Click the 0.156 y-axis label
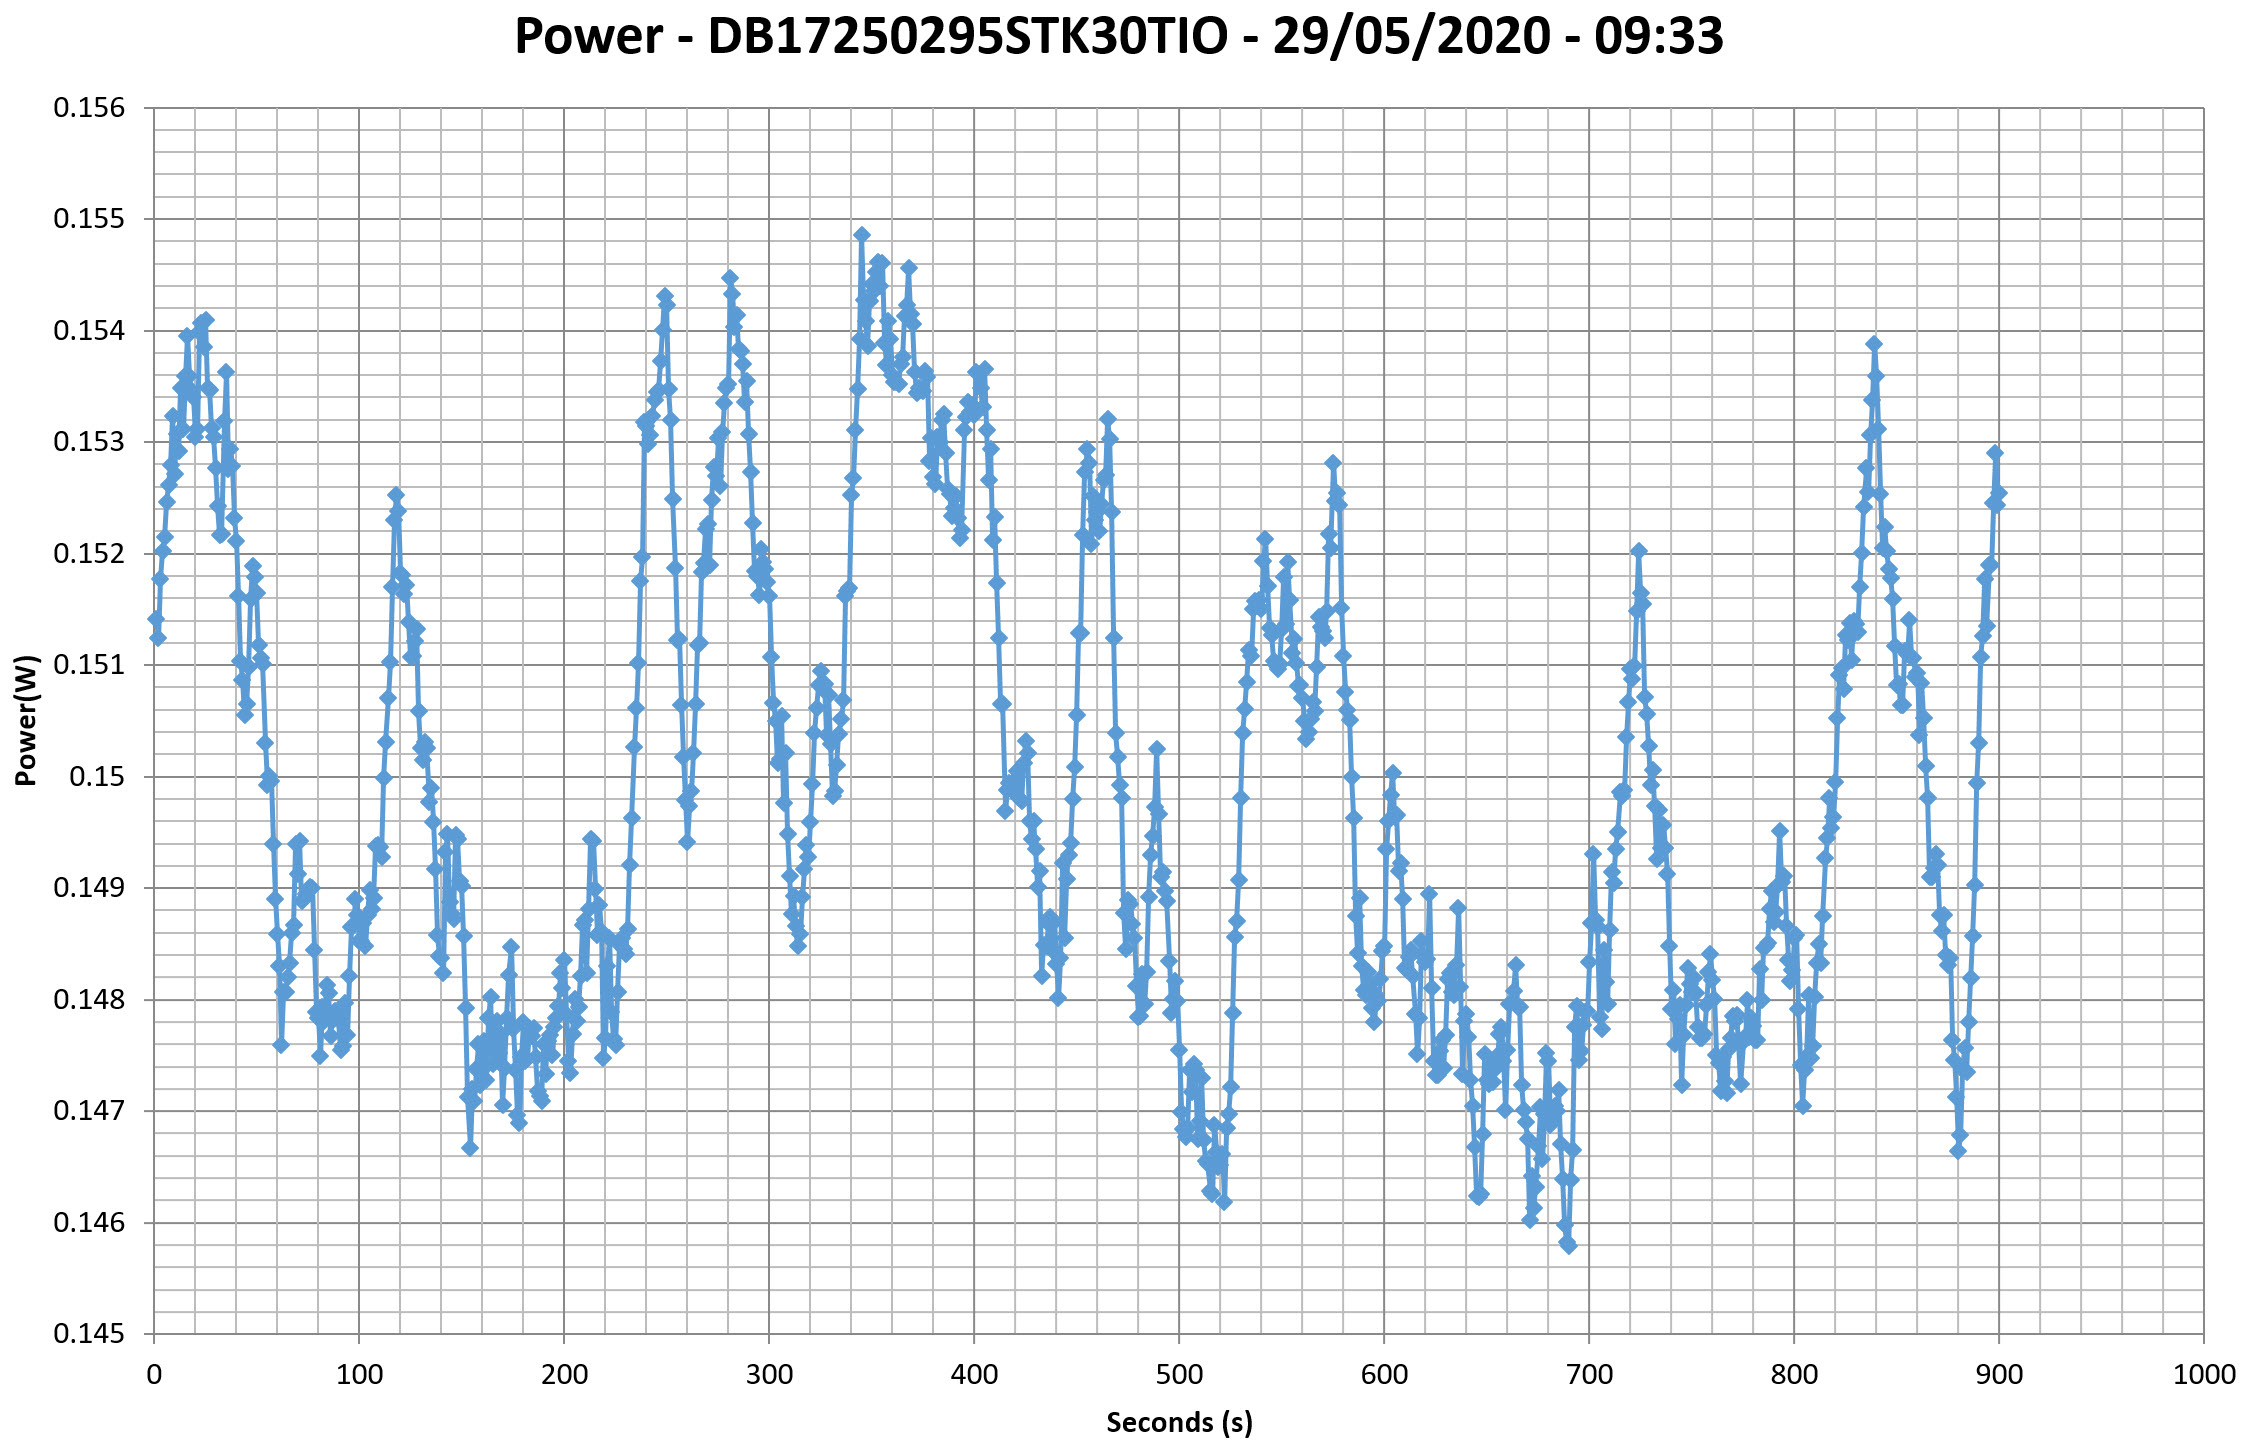Viewport: 2249px width, 1445px height. click(x=90, y=108)
